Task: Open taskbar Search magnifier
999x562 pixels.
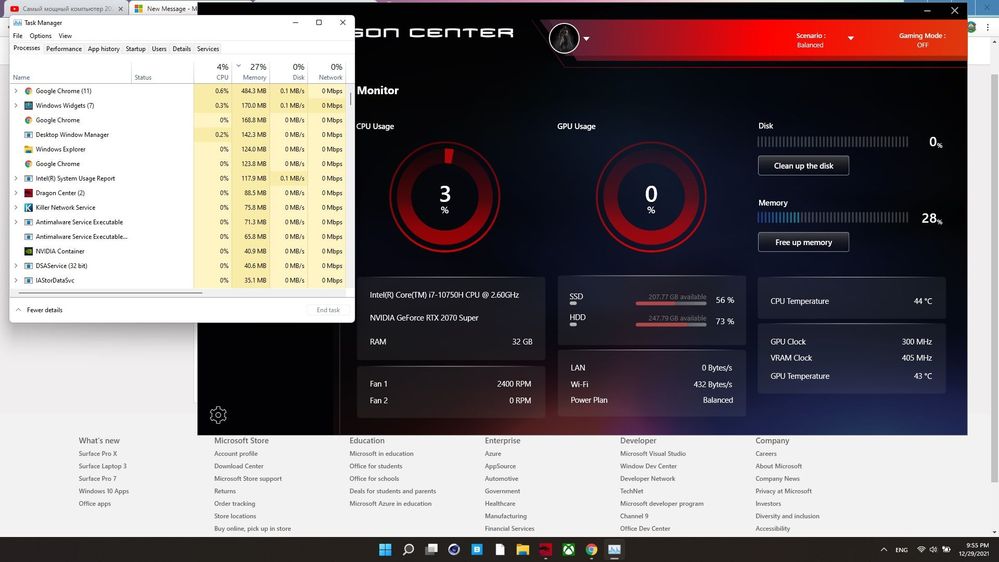Action: (x=408, y=549)
